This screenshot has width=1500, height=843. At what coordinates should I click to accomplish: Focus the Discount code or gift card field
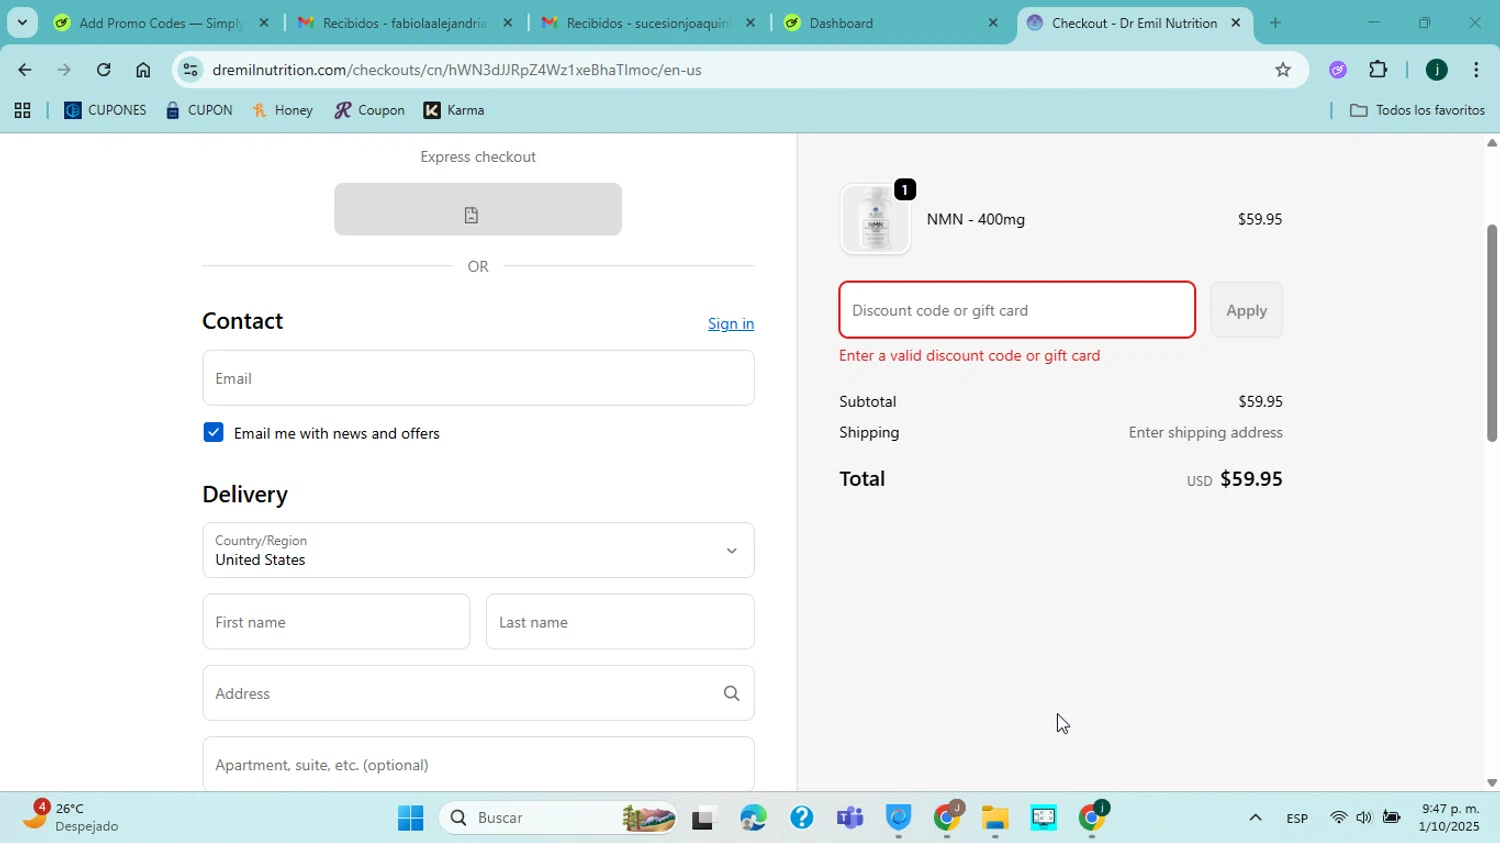pyautogui.click(x=1017, y=310)
